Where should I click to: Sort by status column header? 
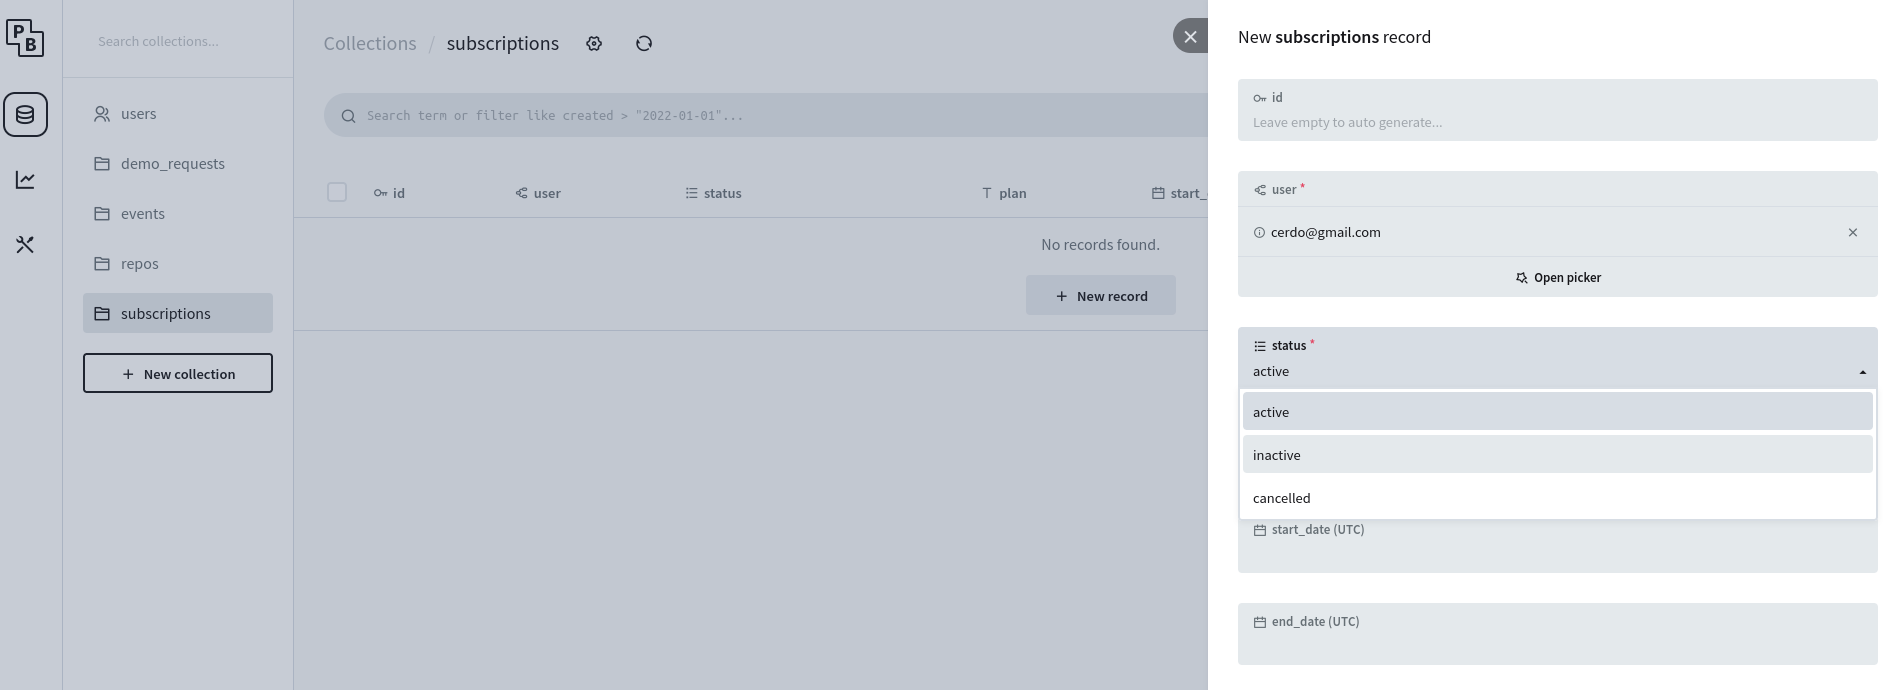pyautogui.click(x=714, y=193)
